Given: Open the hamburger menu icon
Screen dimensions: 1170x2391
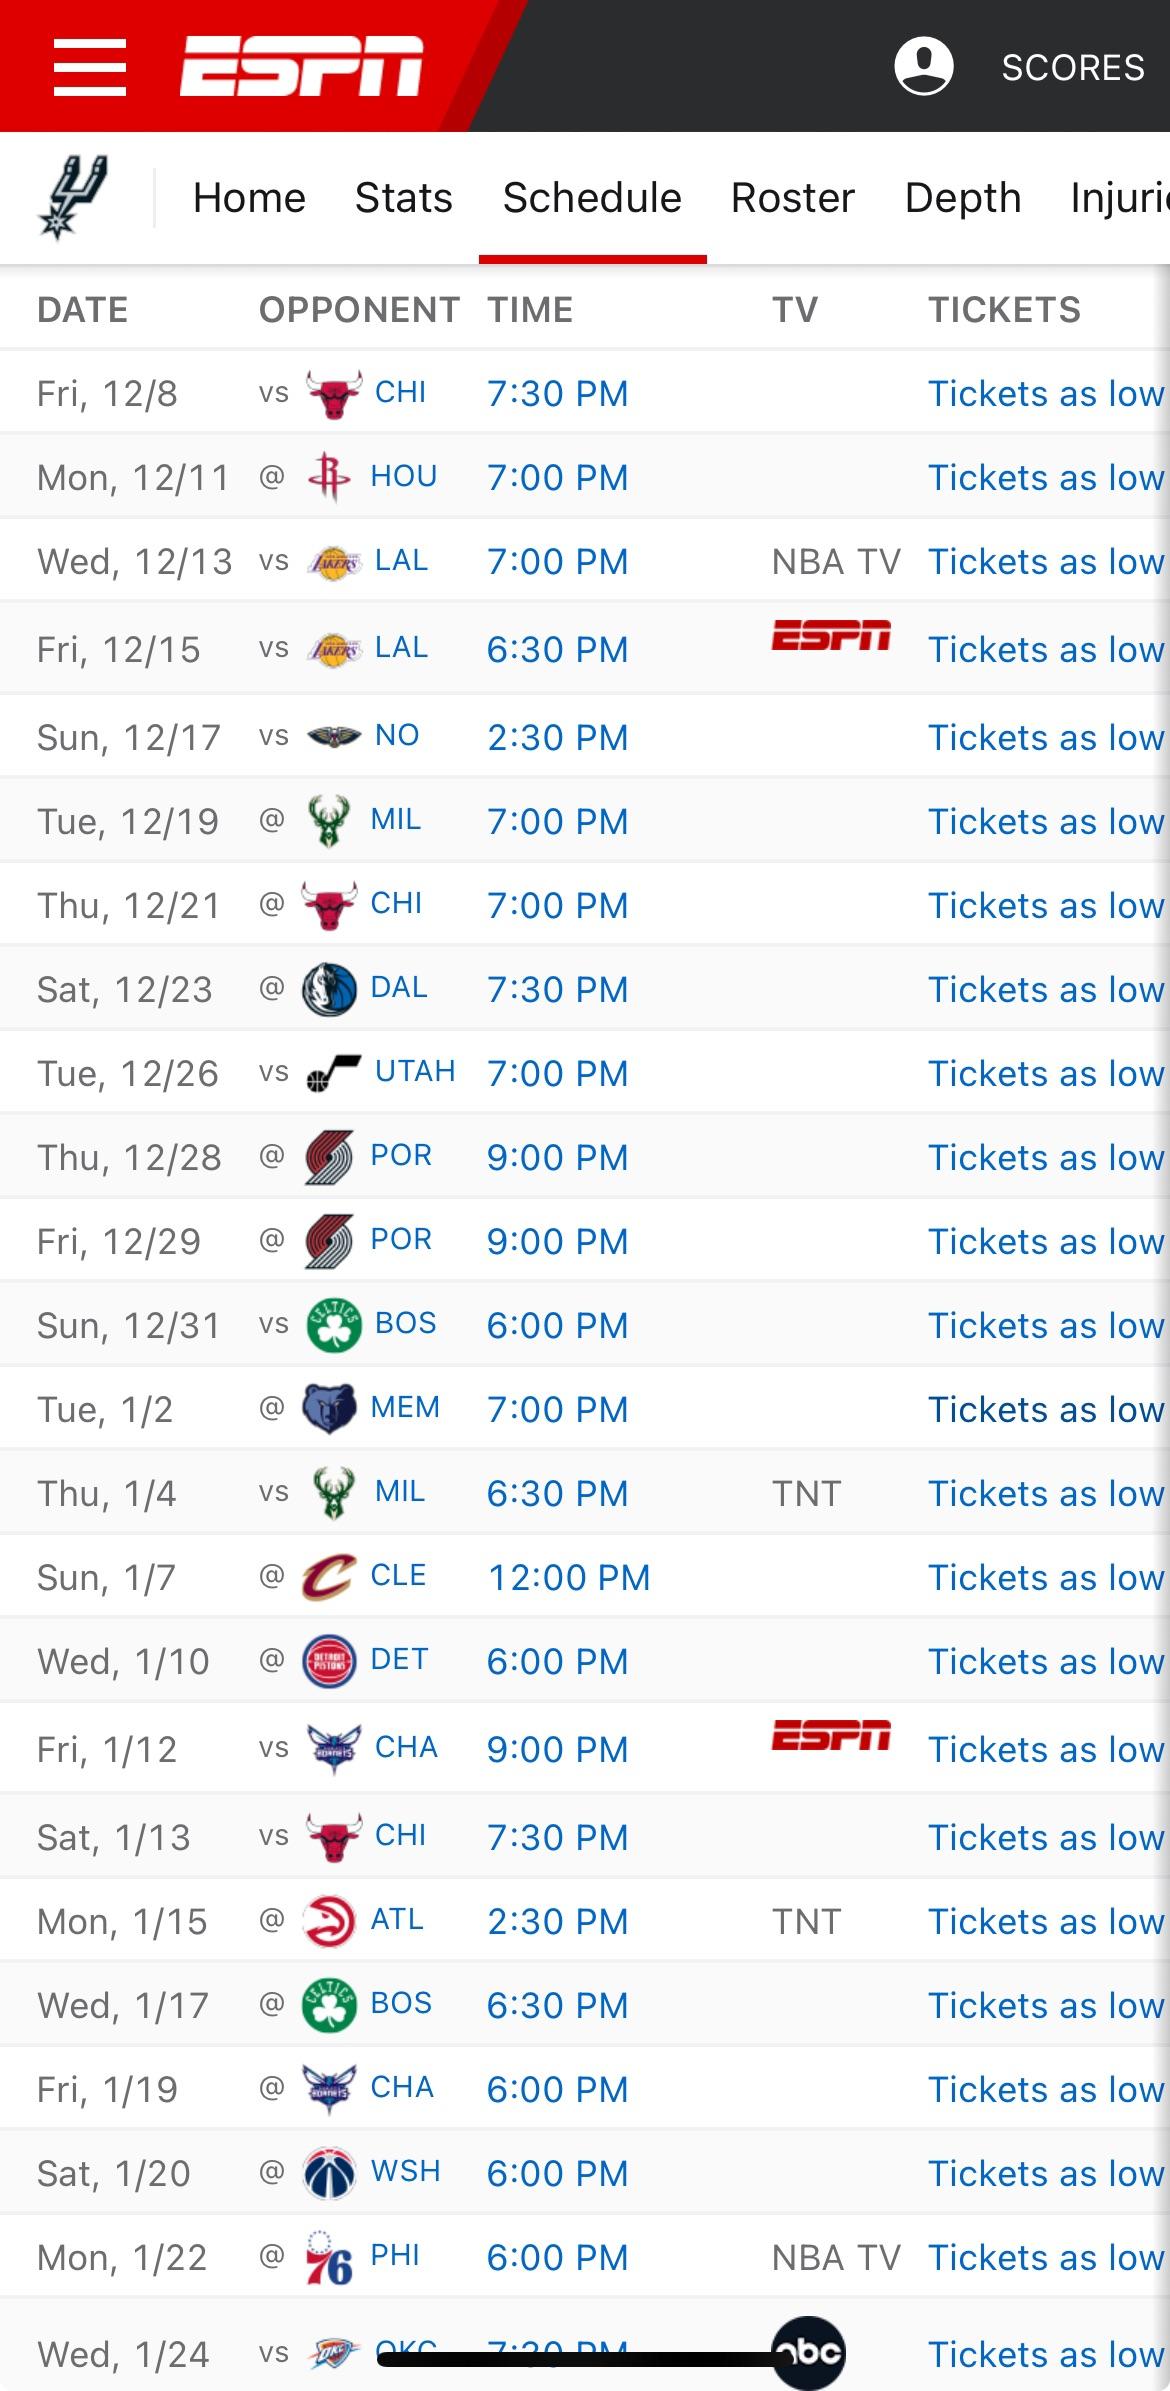Looking at the screenshot, I should [90, 67].
